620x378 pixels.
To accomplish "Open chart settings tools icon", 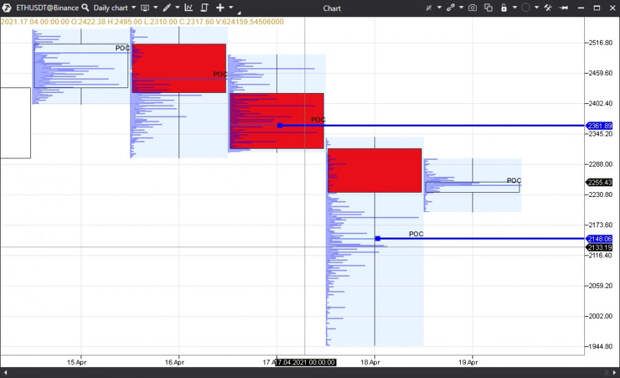I will pyautogui.click(x=548, y=8).
